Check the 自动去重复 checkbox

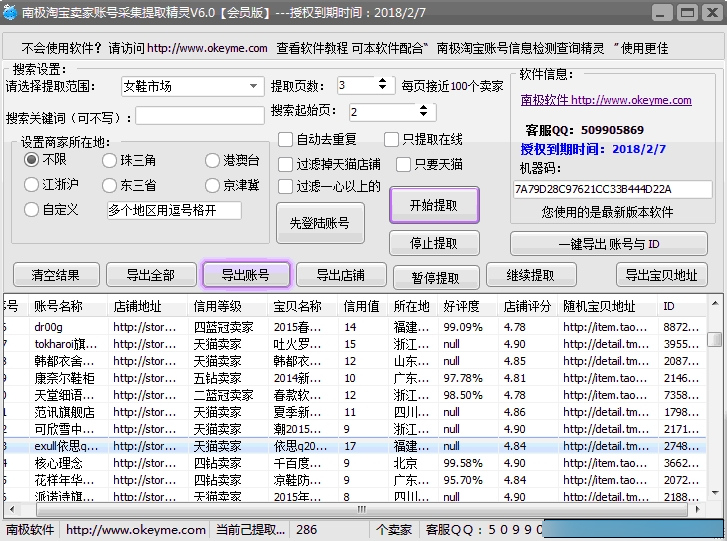tap(286, 140)
